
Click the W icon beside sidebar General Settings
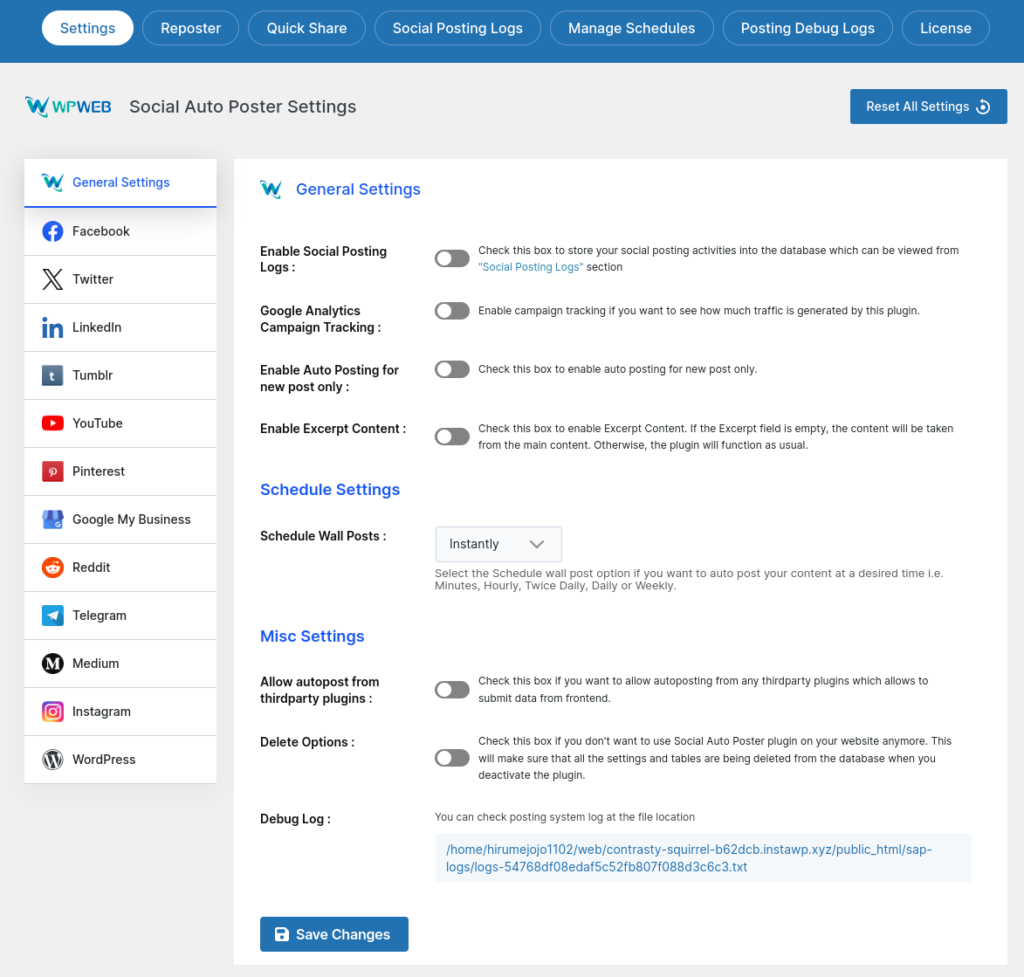coord(53,182)
